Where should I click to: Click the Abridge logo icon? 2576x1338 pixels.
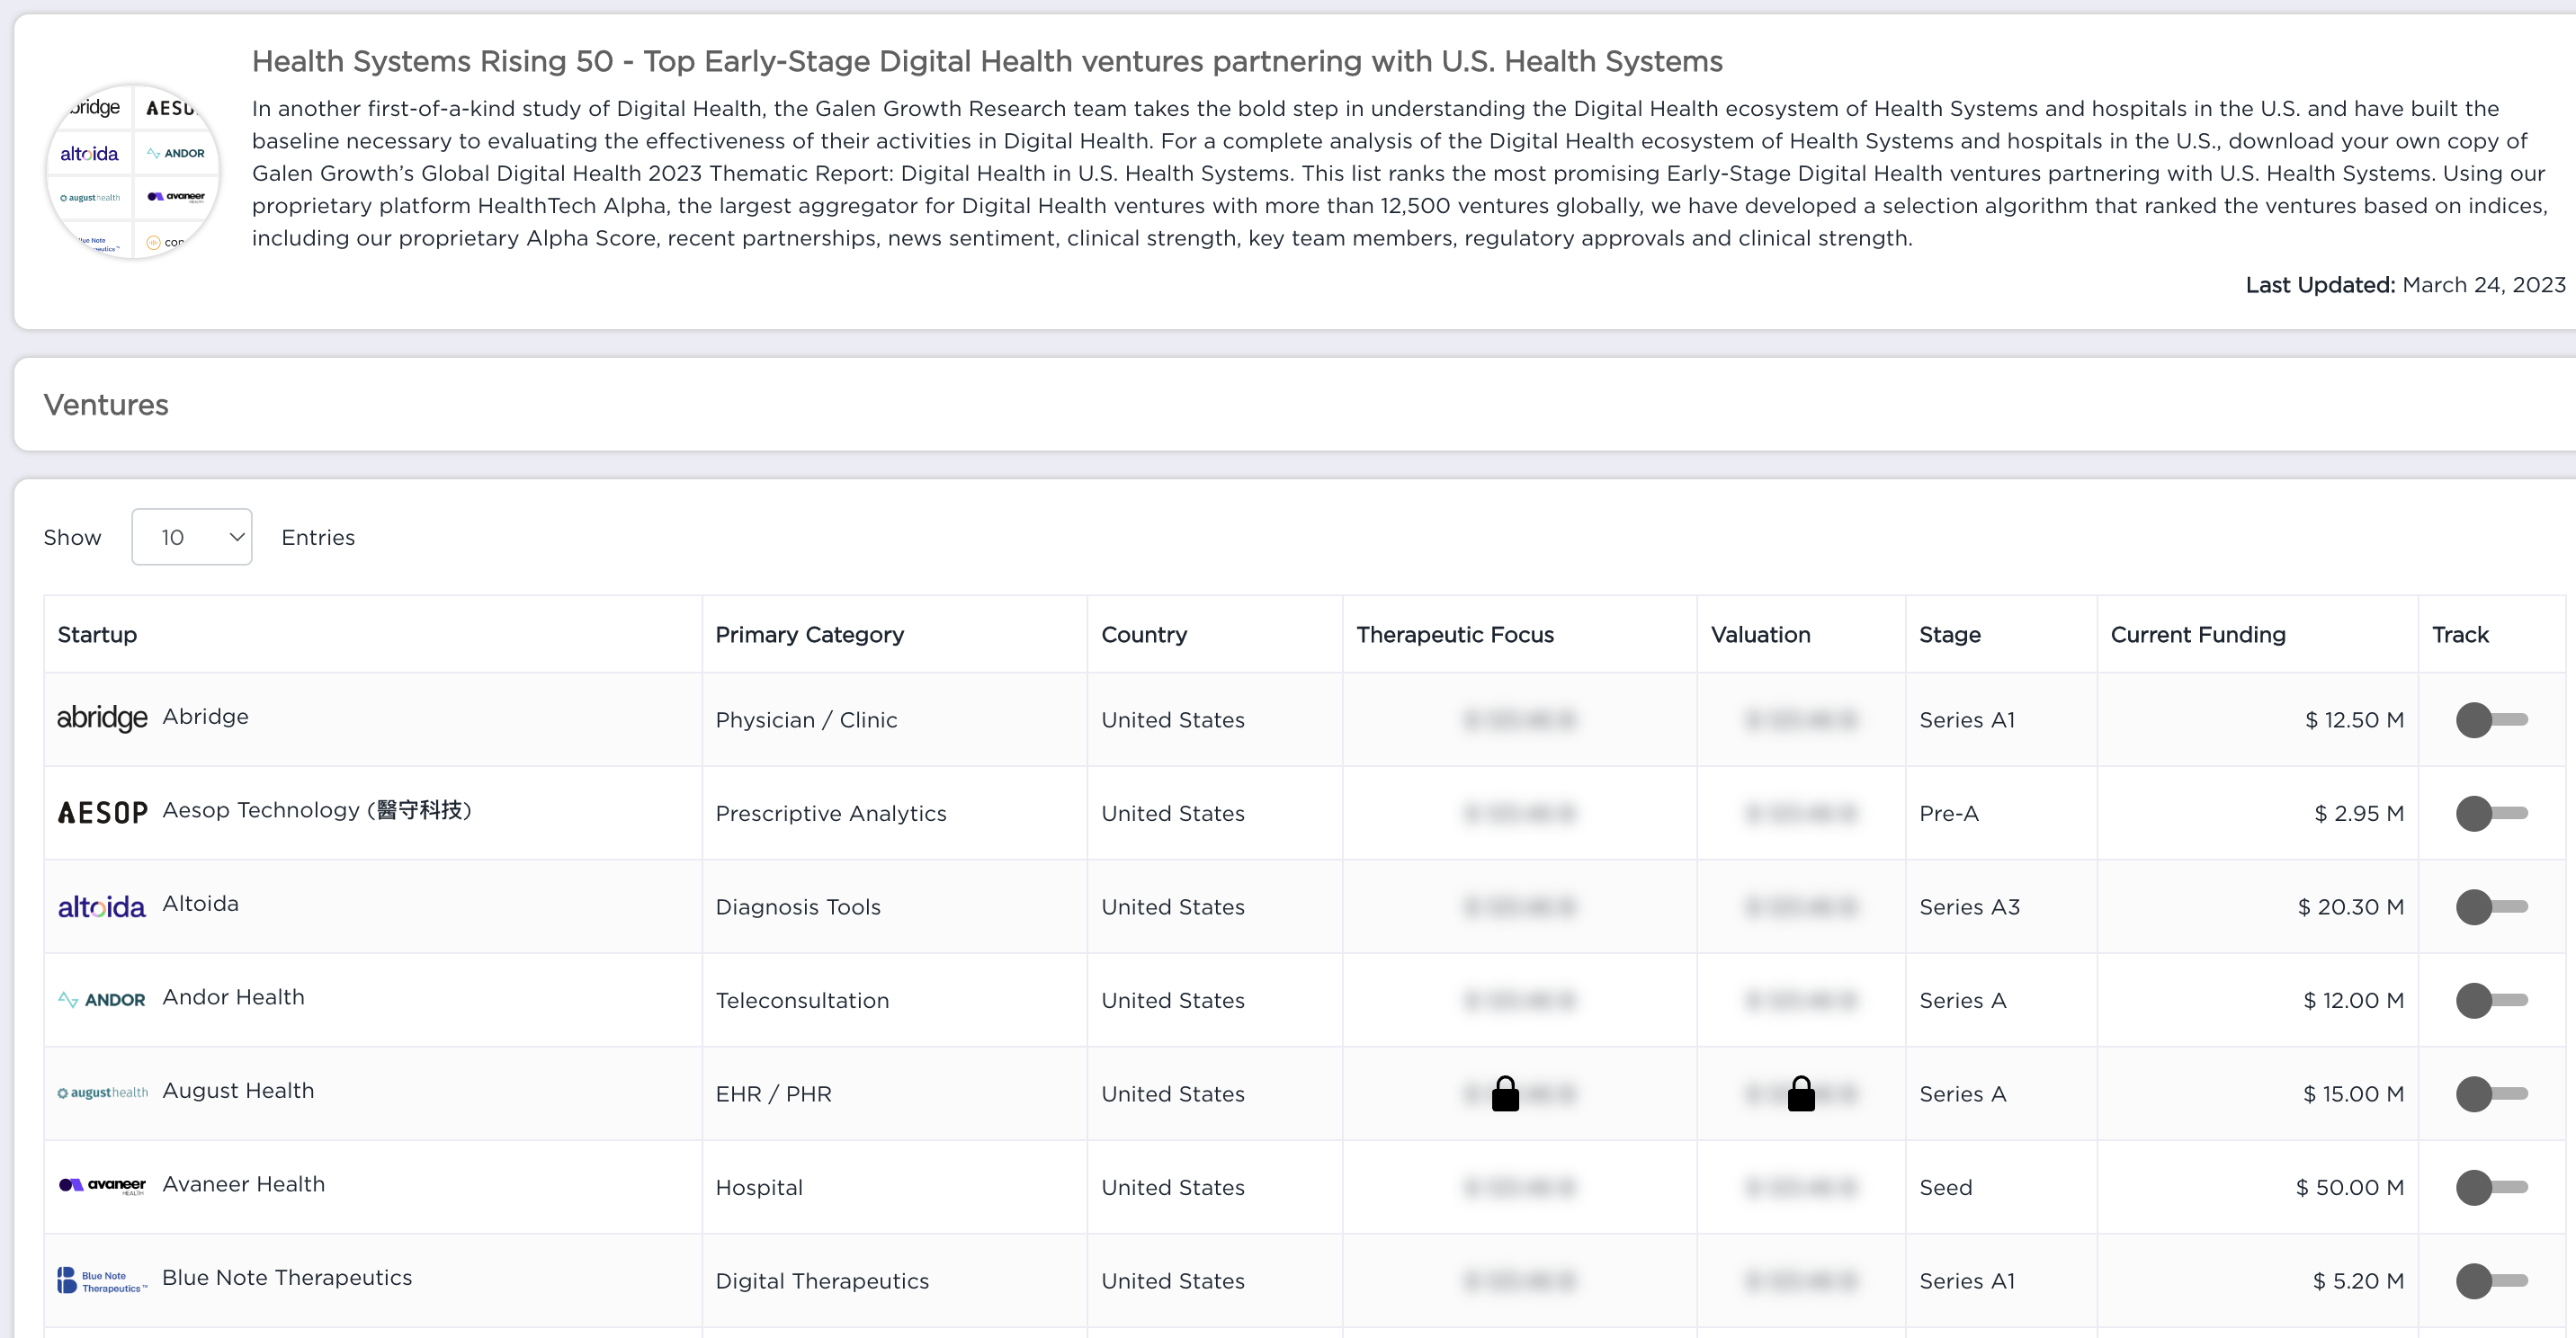click(x=102, y=718)
